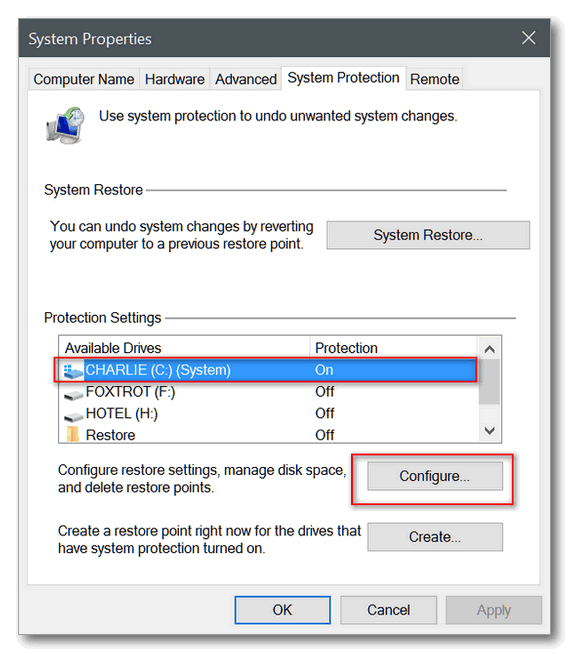Click the FOXTROT (F:) drive icon
The height and width of the screenshot is (654, 570).
point(73,394)
